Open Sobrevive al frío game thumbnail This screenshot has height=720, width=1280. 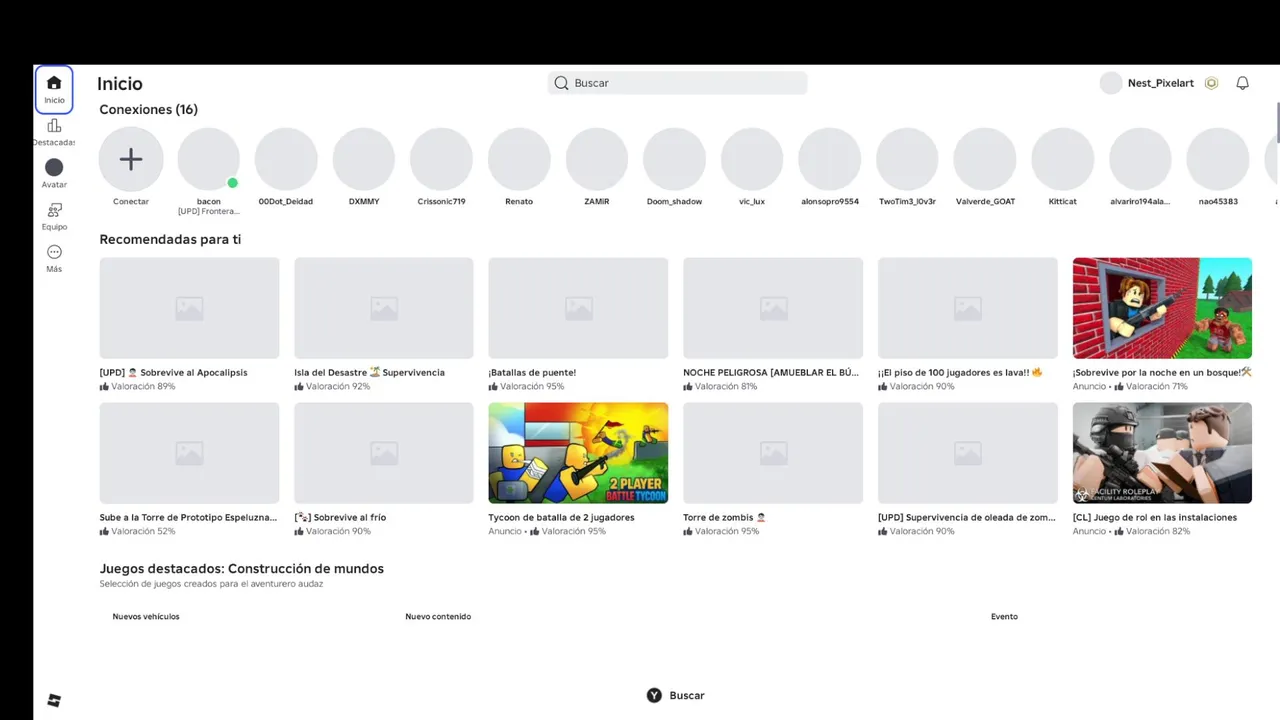[384, 453]
